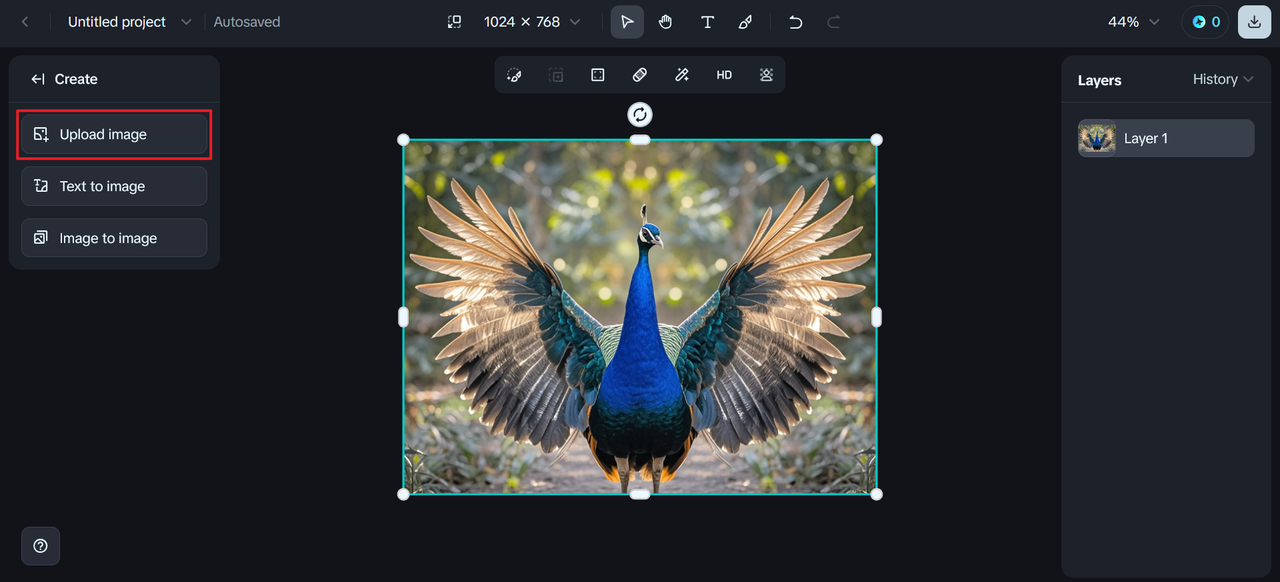The image size is (1280, 582).
Task: Click the dashed-square outpaint icon
Action: point(556,75)
